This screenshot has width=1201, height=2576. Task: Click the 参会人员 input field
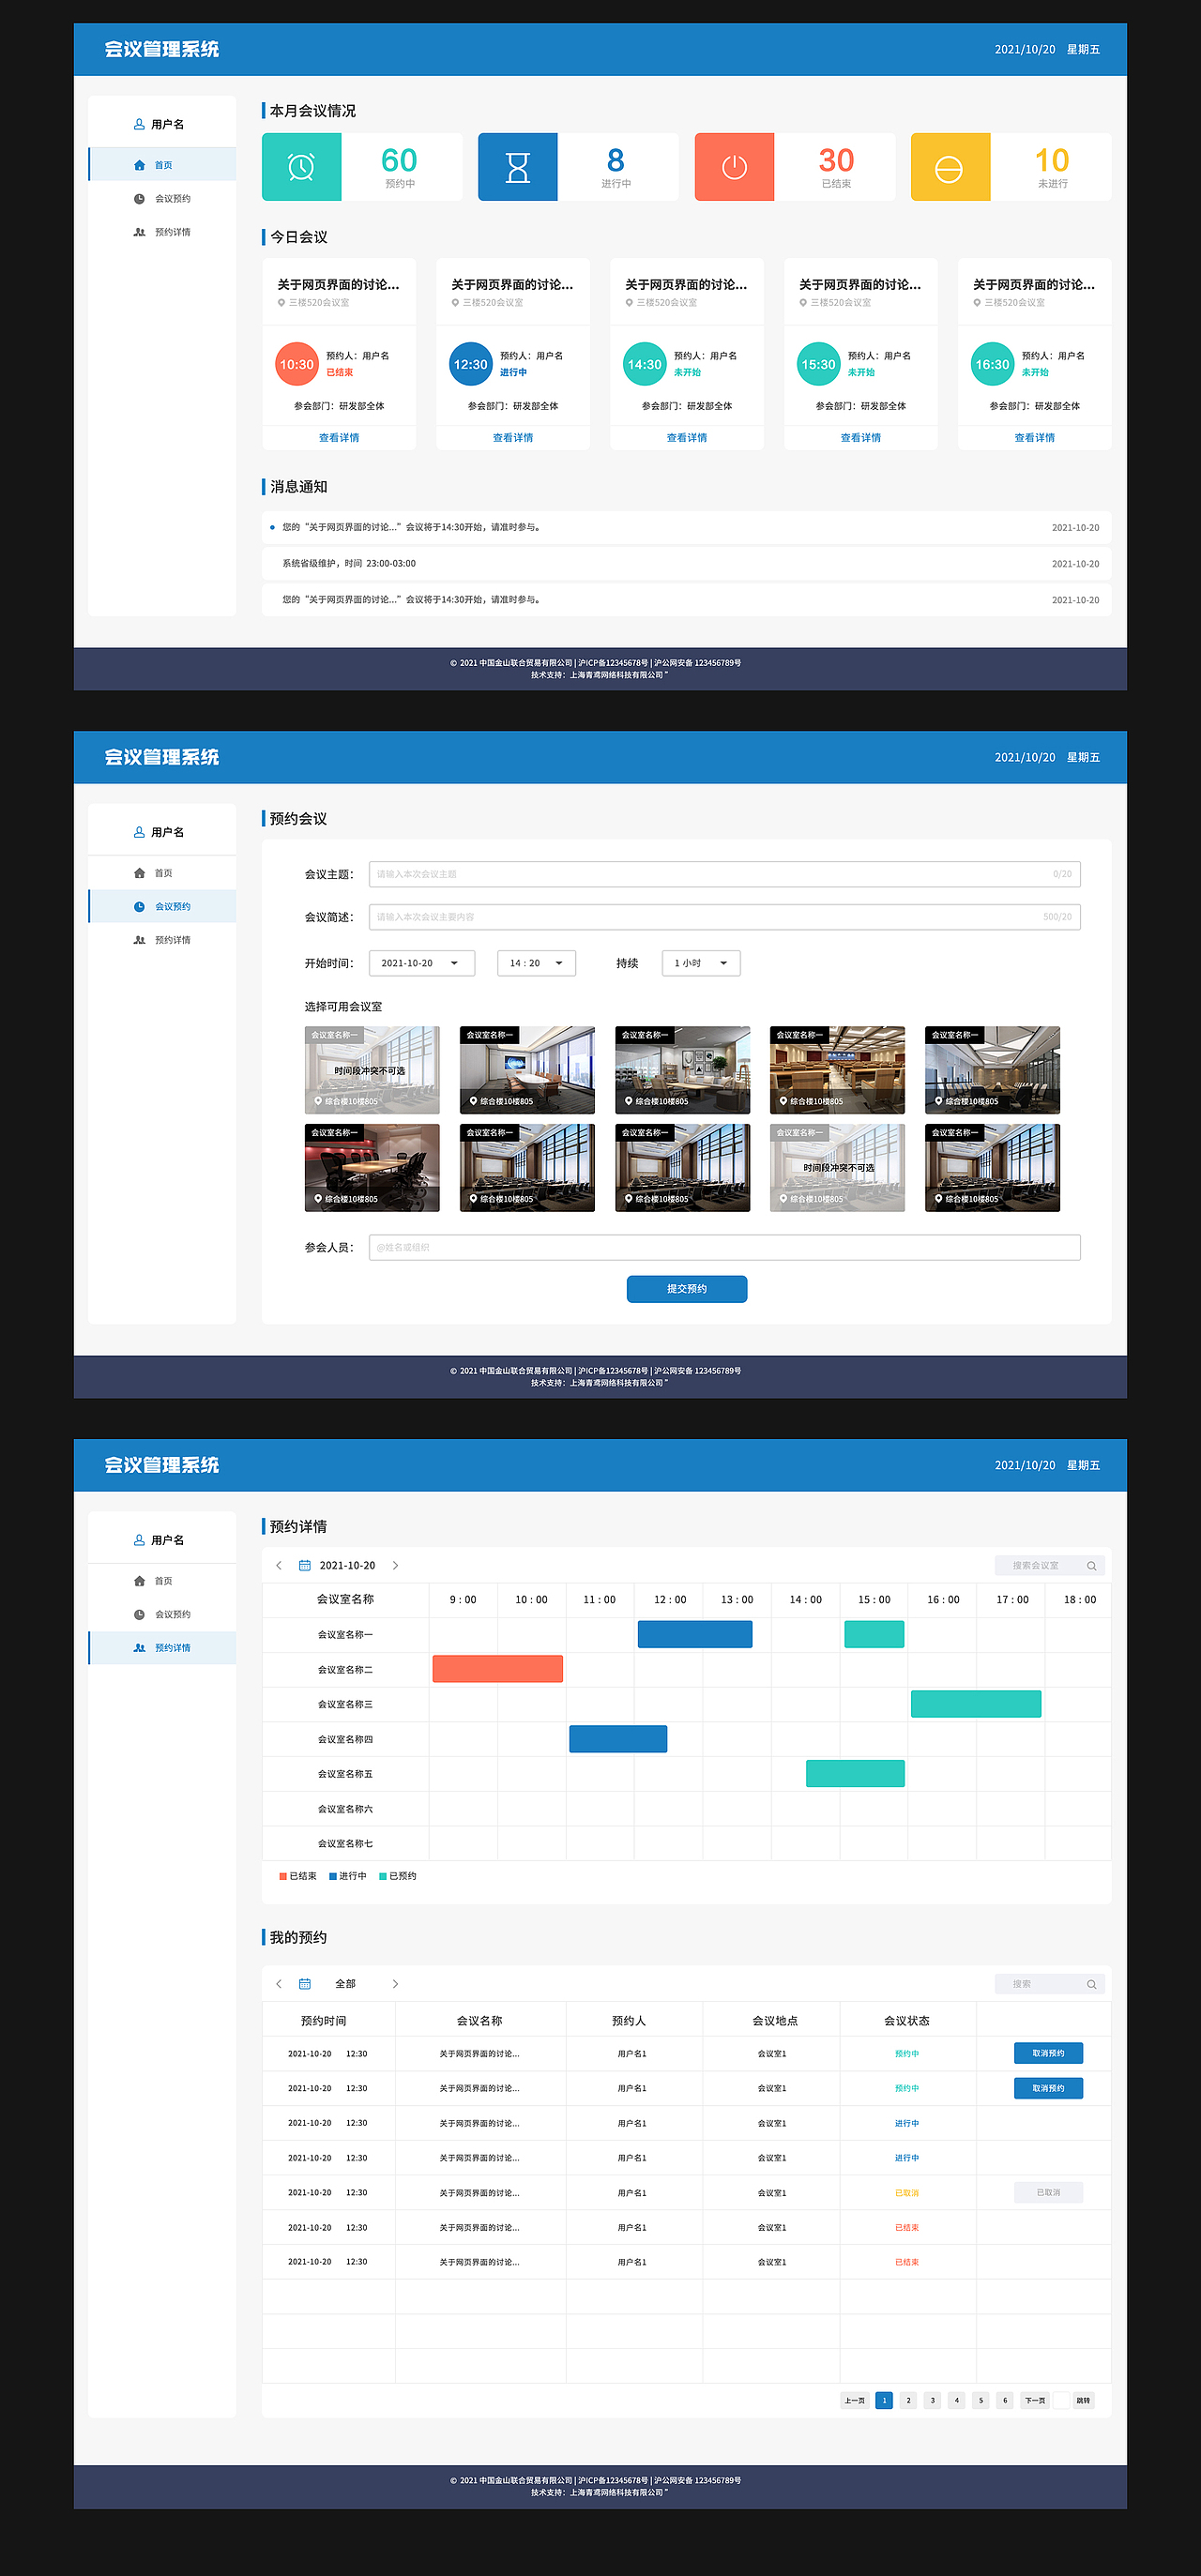tap(725, 1247)
